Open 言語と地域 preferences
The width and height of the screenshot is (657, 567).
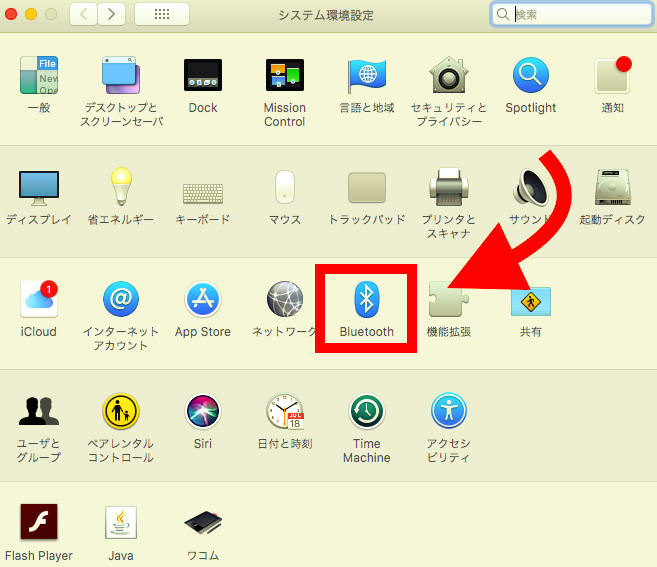367,75
